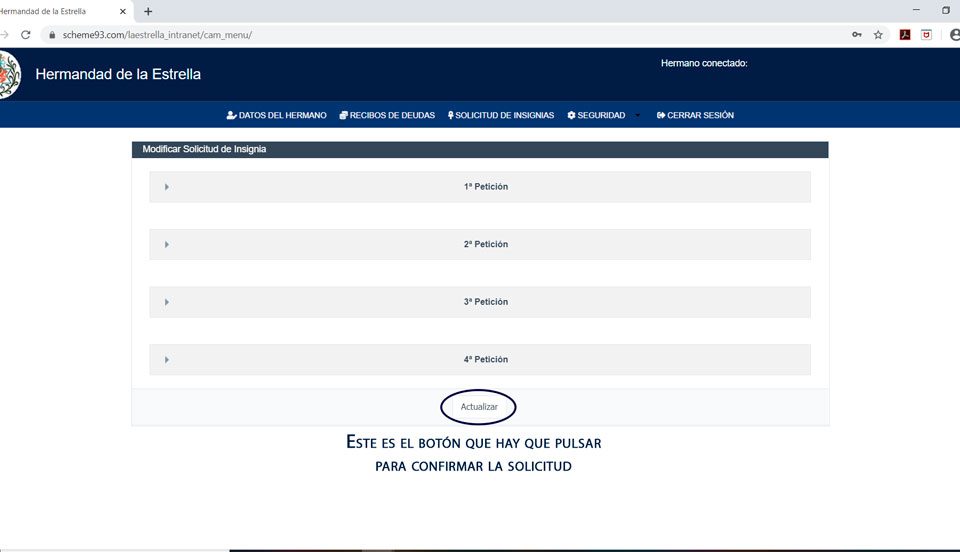Expand the 3ª Petición section
Screen dimensions: 960x552
point(480,302)
